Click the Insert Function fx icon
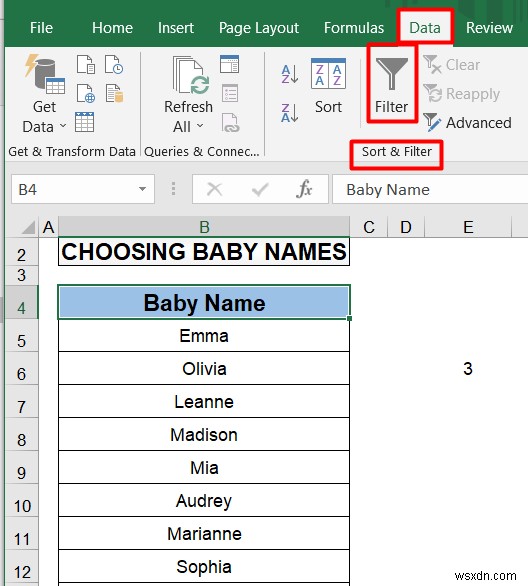528x586 pixels. click(304, 189)
